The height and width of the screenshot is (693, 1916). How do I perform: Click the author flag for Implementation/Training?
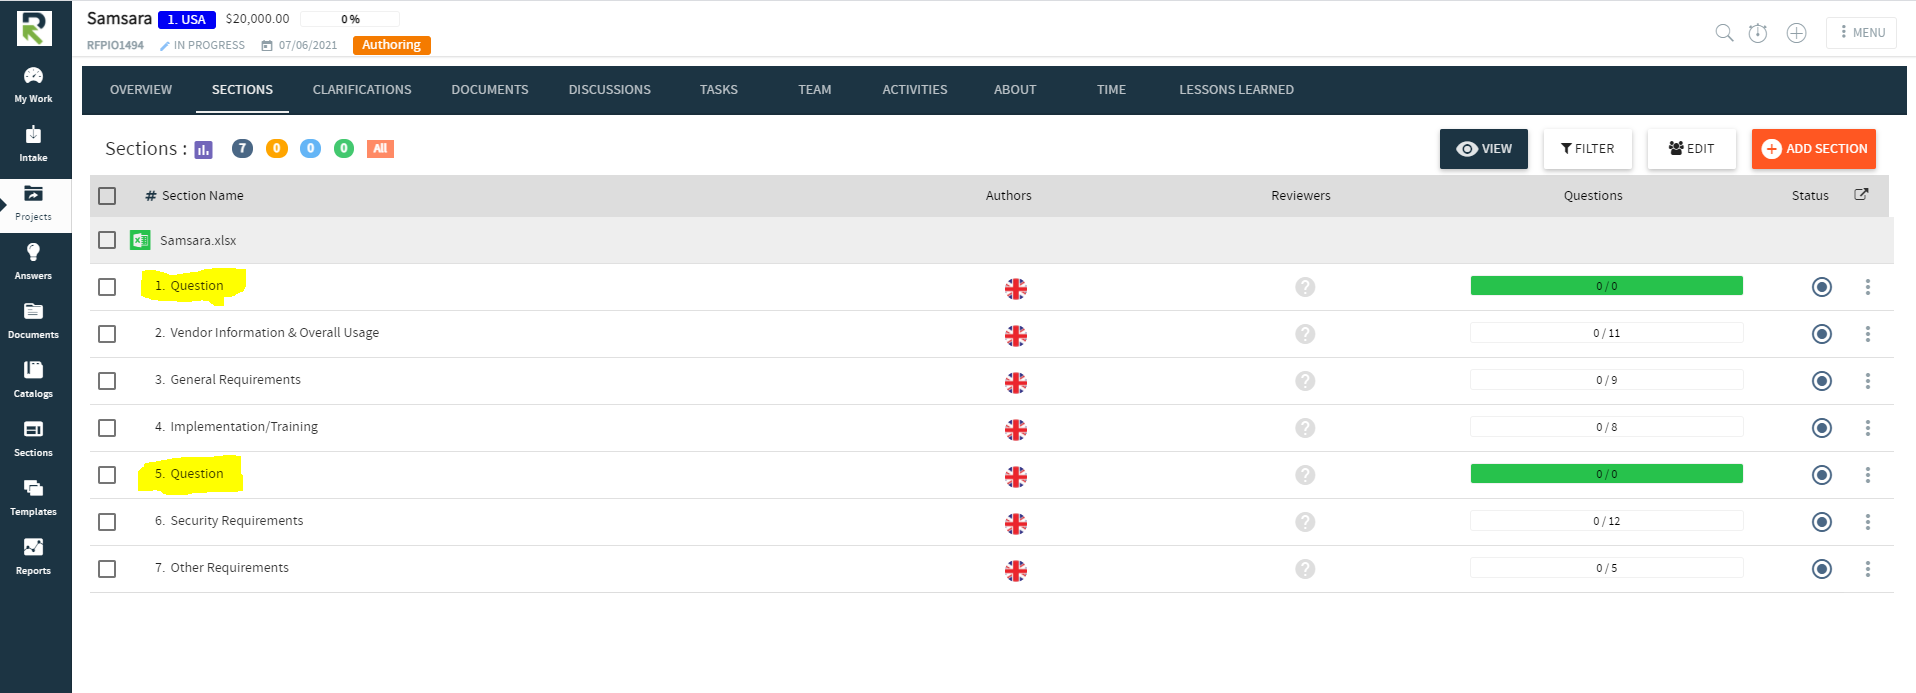(x=1016, y=430)
